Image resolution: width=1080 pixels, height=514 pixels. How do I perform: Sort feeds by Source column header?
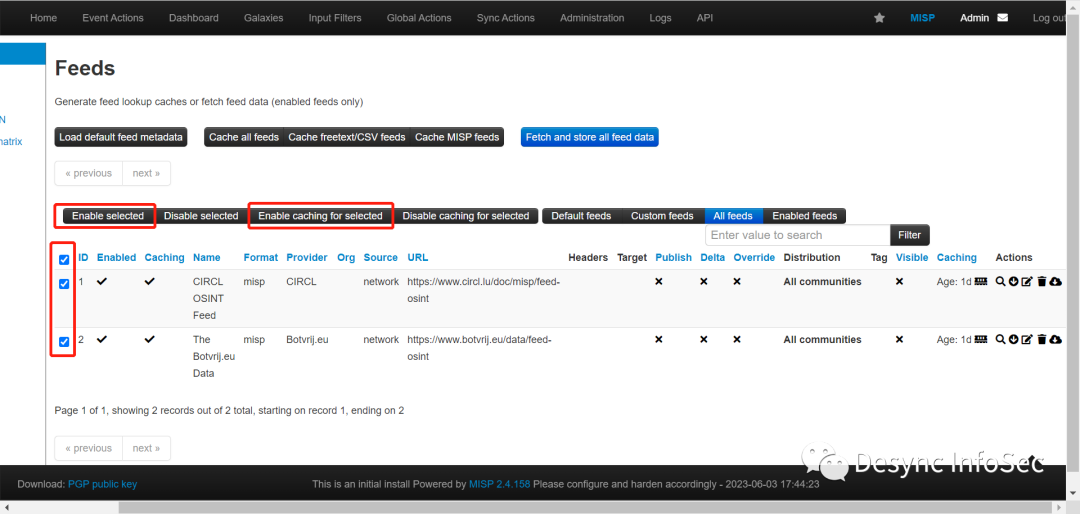point(380,257)
